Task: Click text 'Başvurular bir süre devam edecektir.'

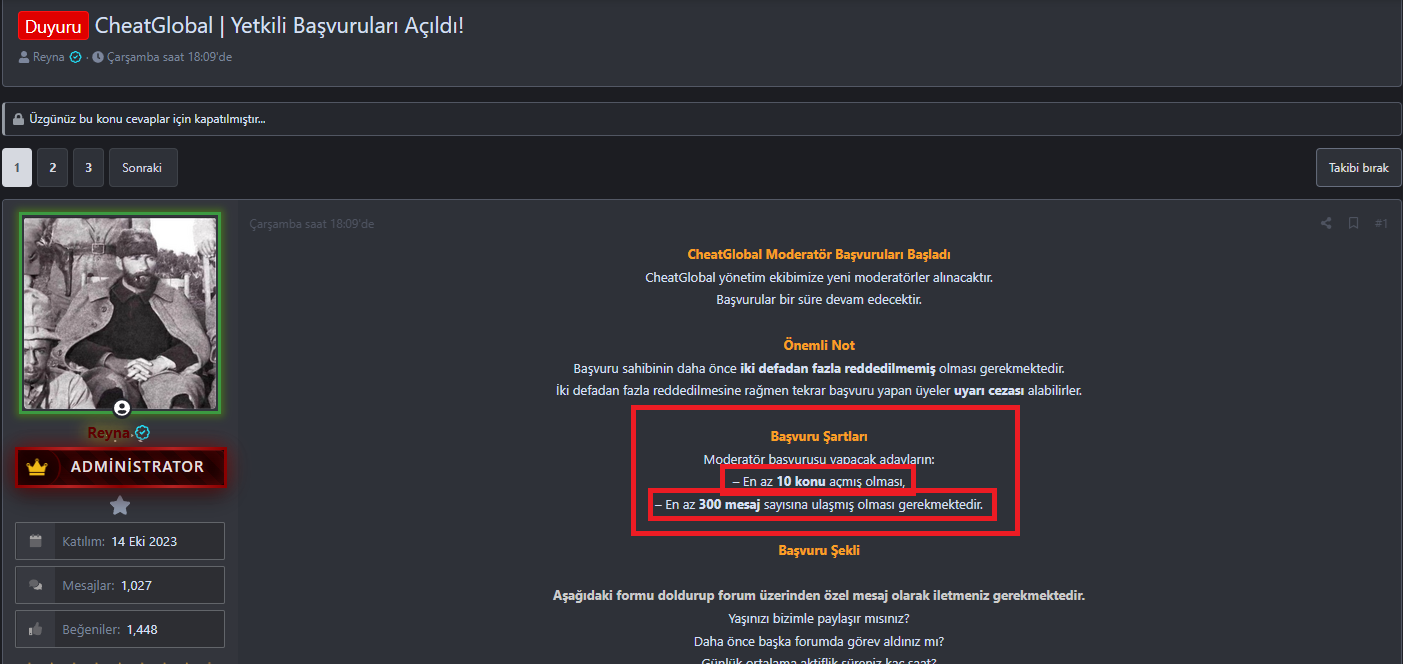Action: pos(819,299)
